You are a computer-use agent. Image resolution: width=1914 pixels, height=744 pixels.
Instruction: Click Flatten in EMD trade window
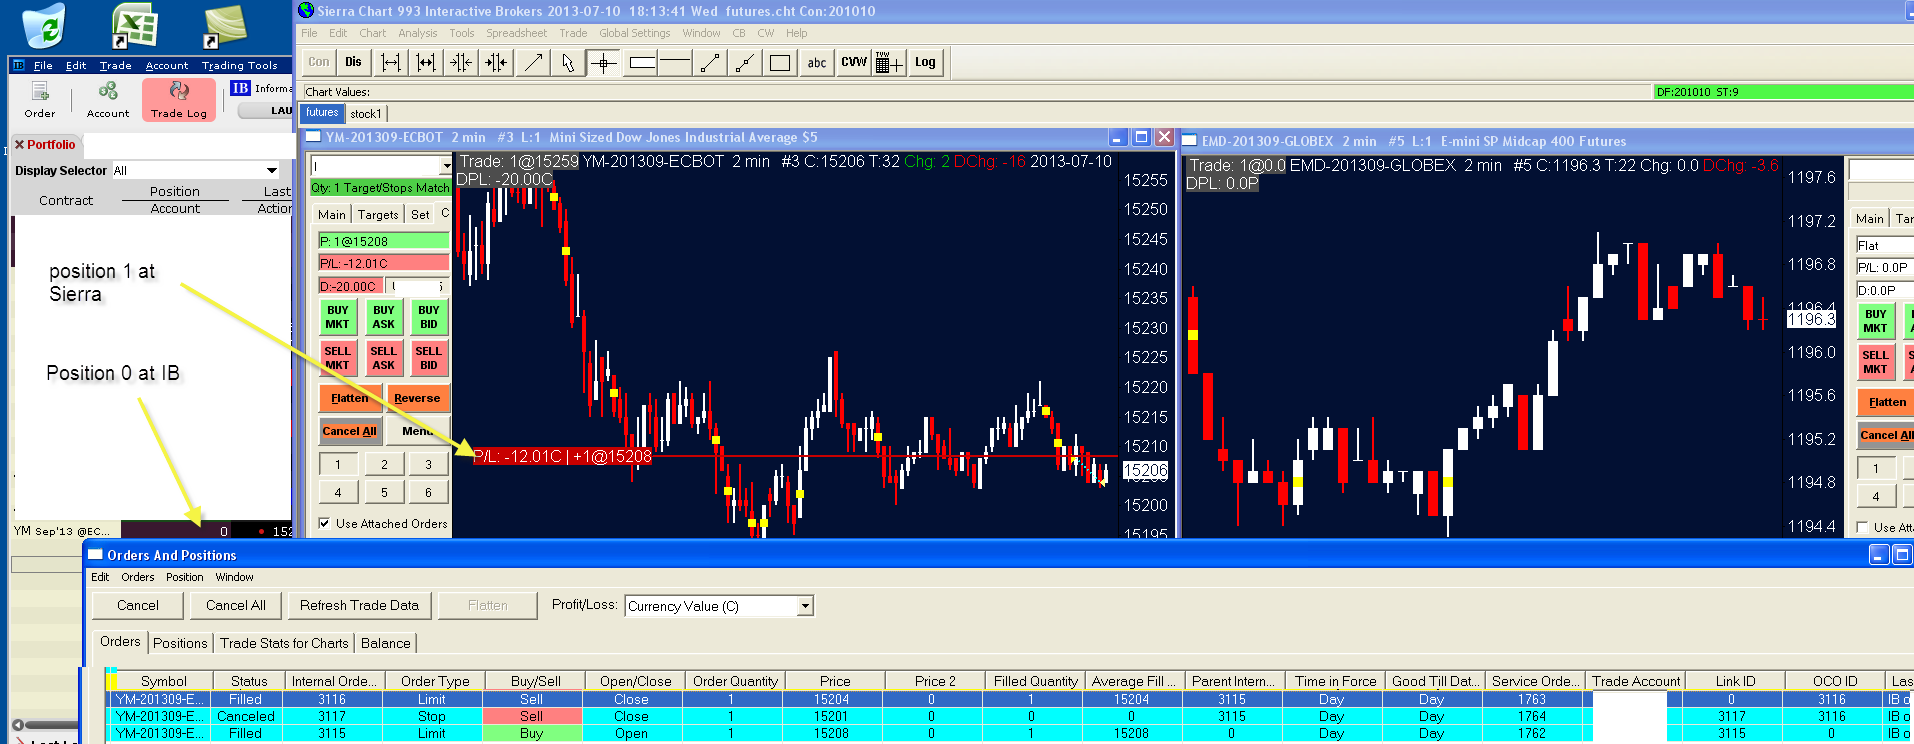(1887, 402)
